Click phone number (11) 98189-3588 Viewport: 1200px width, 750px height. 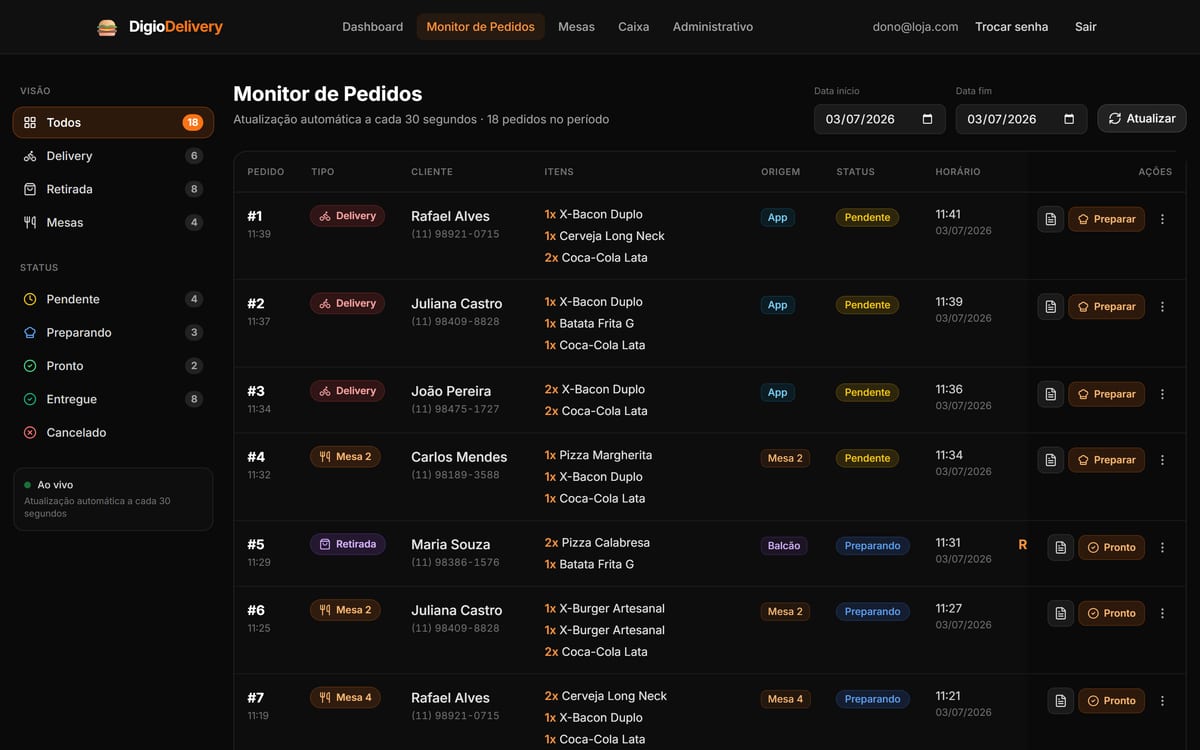[455, 475]
